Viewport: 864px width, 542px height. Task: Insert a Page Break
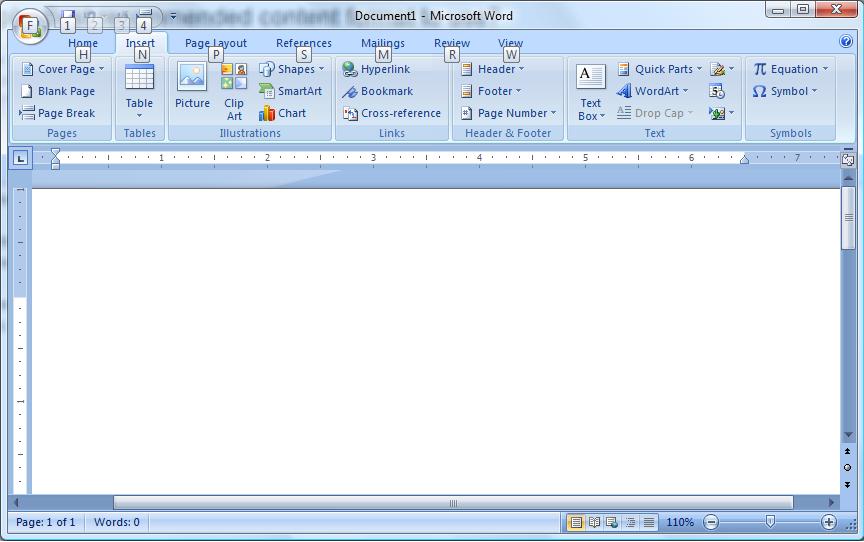click(57, 113)
